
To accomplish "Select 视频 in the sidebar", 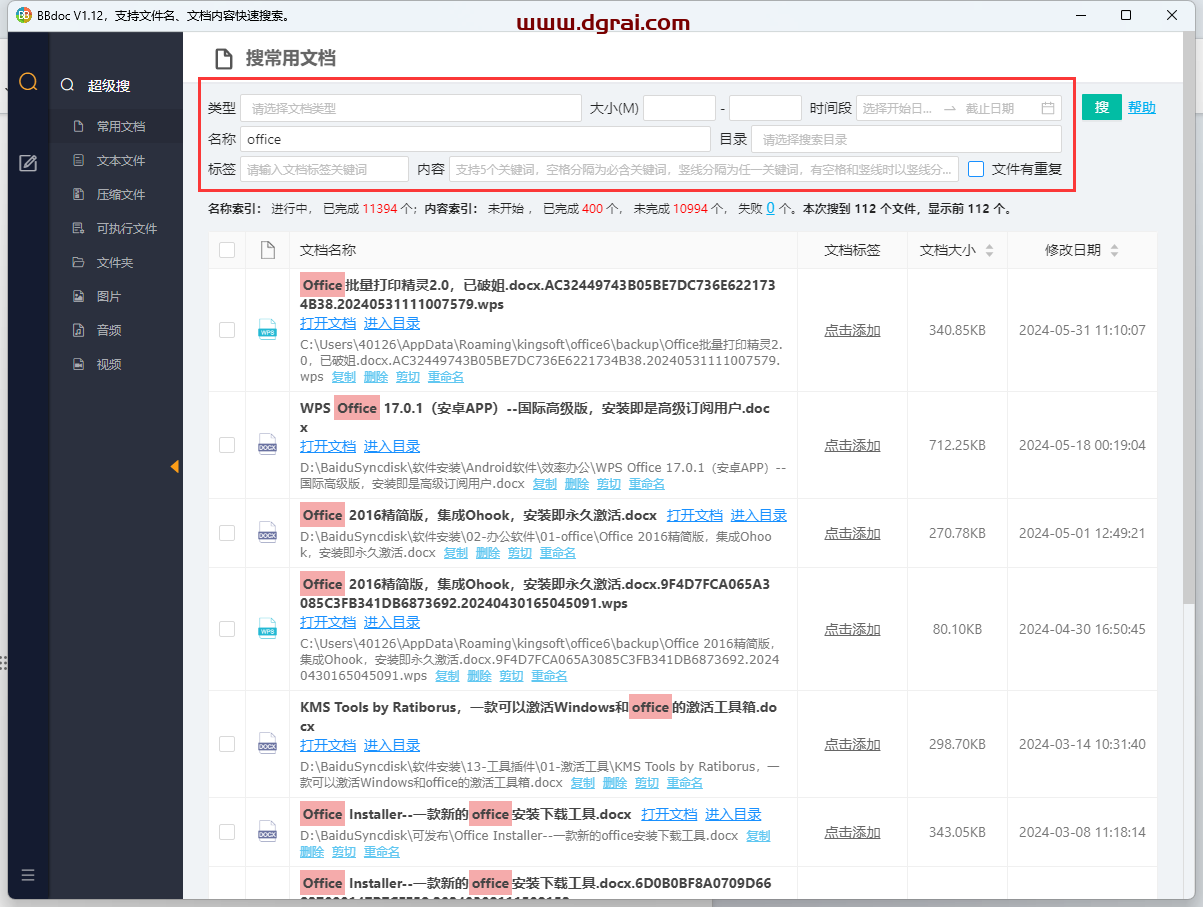I will (x=116, y=364).
